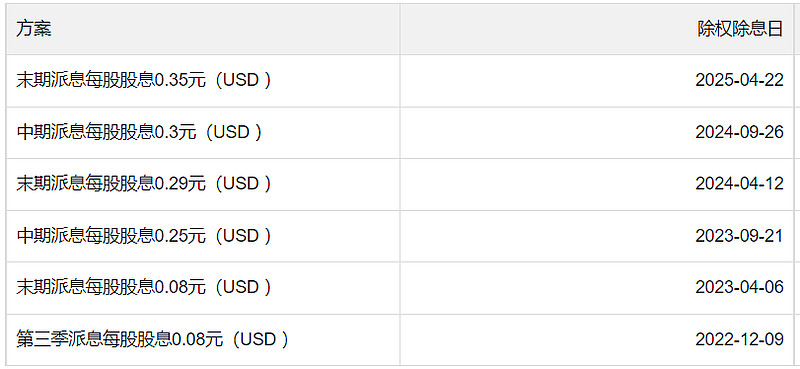Image resolution: width=800 pixels, height=369 pixels.
Task: Select the 末期派息每股股息0.29元 (USD) cell
Action: coord(203,184)
